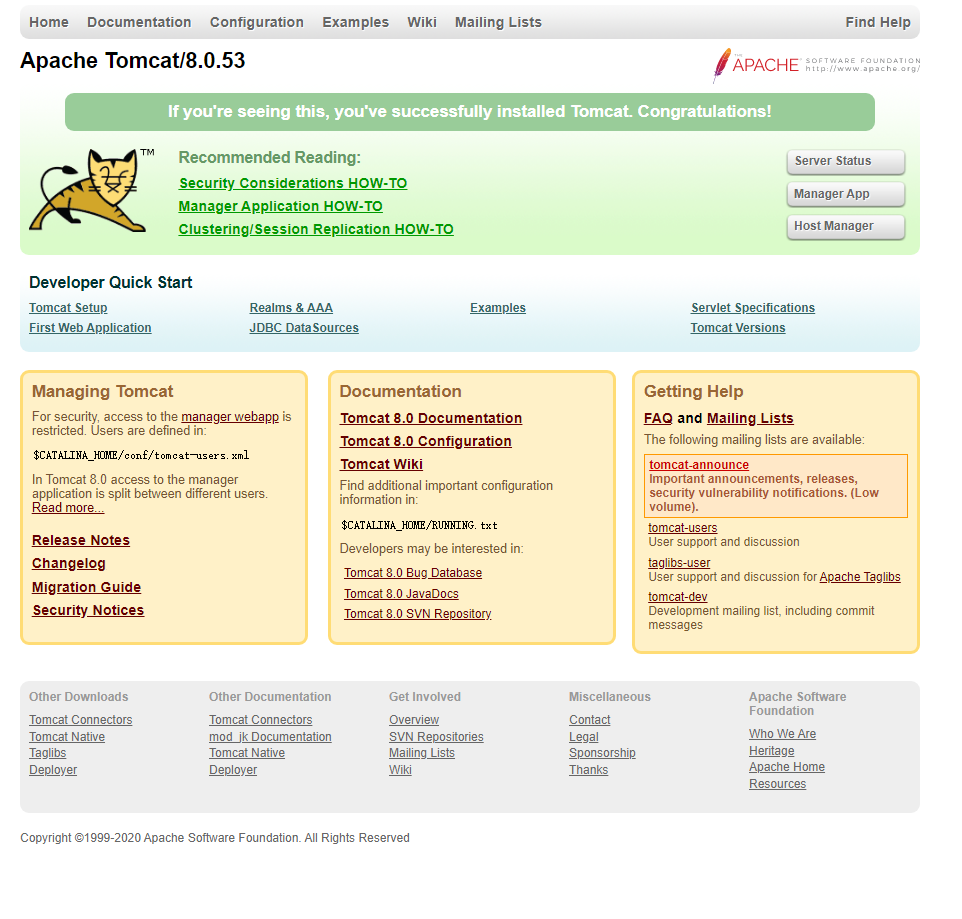Open the Legal footer link

click(583, 737)
